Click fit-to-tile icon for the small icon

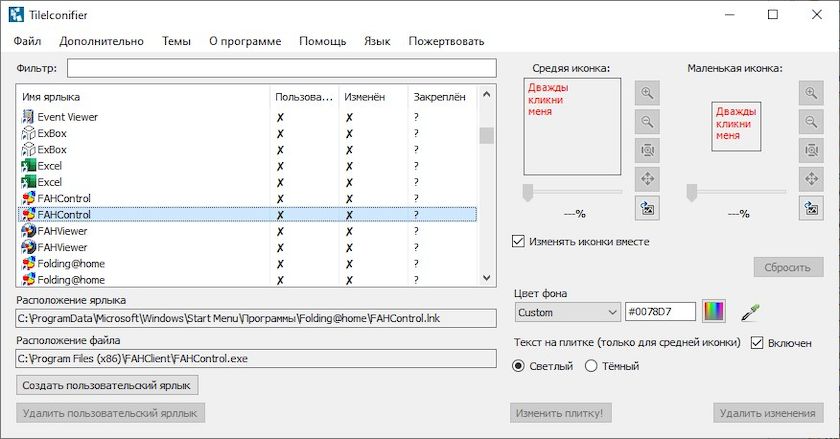811,151
